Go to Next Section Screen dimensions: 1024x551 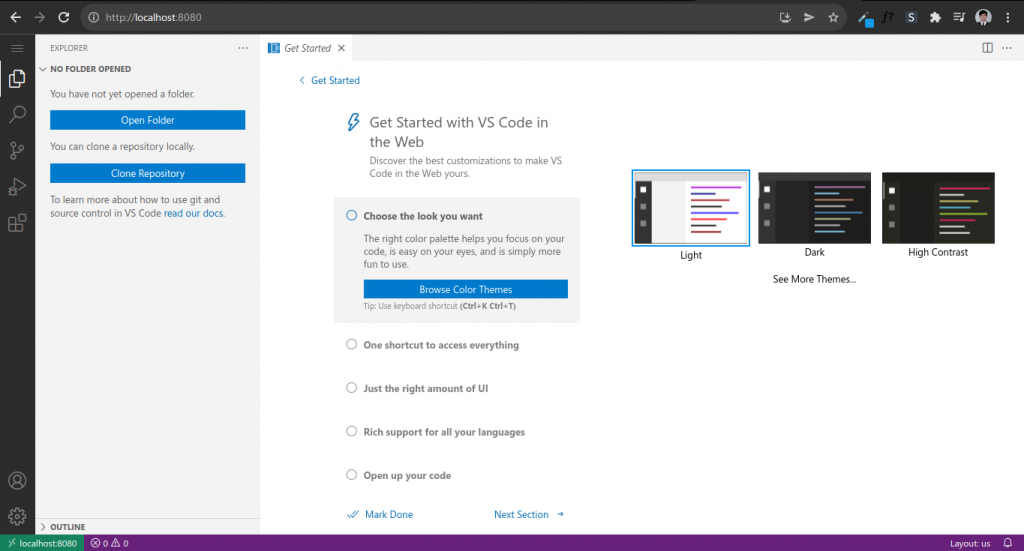coord(529,514)
